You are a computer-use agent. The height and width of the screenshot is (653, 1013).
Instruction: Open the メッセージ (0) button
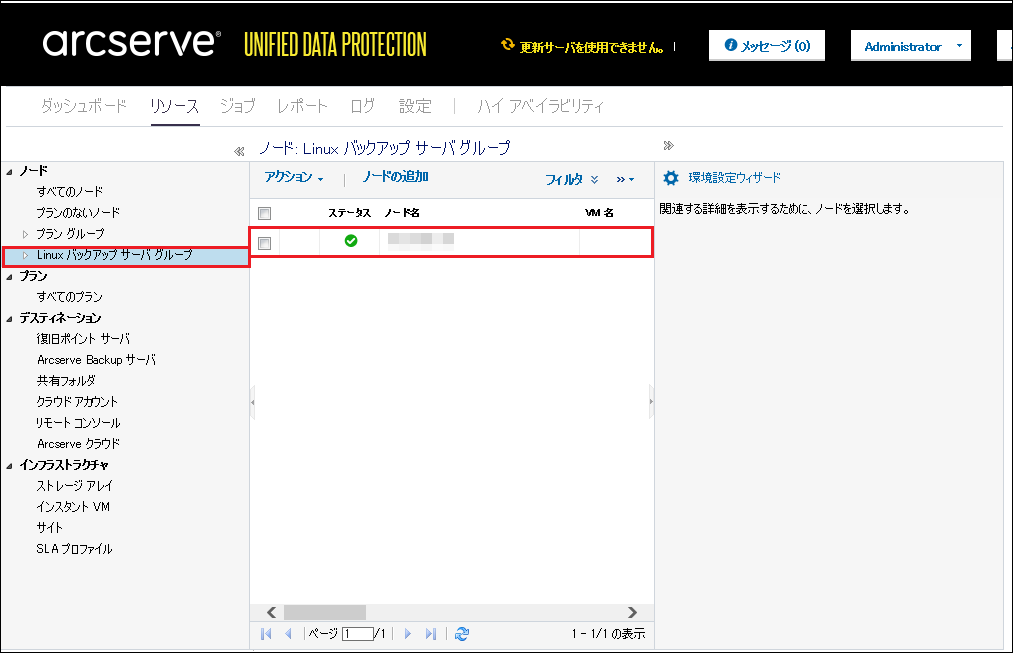tap(767, 46)
